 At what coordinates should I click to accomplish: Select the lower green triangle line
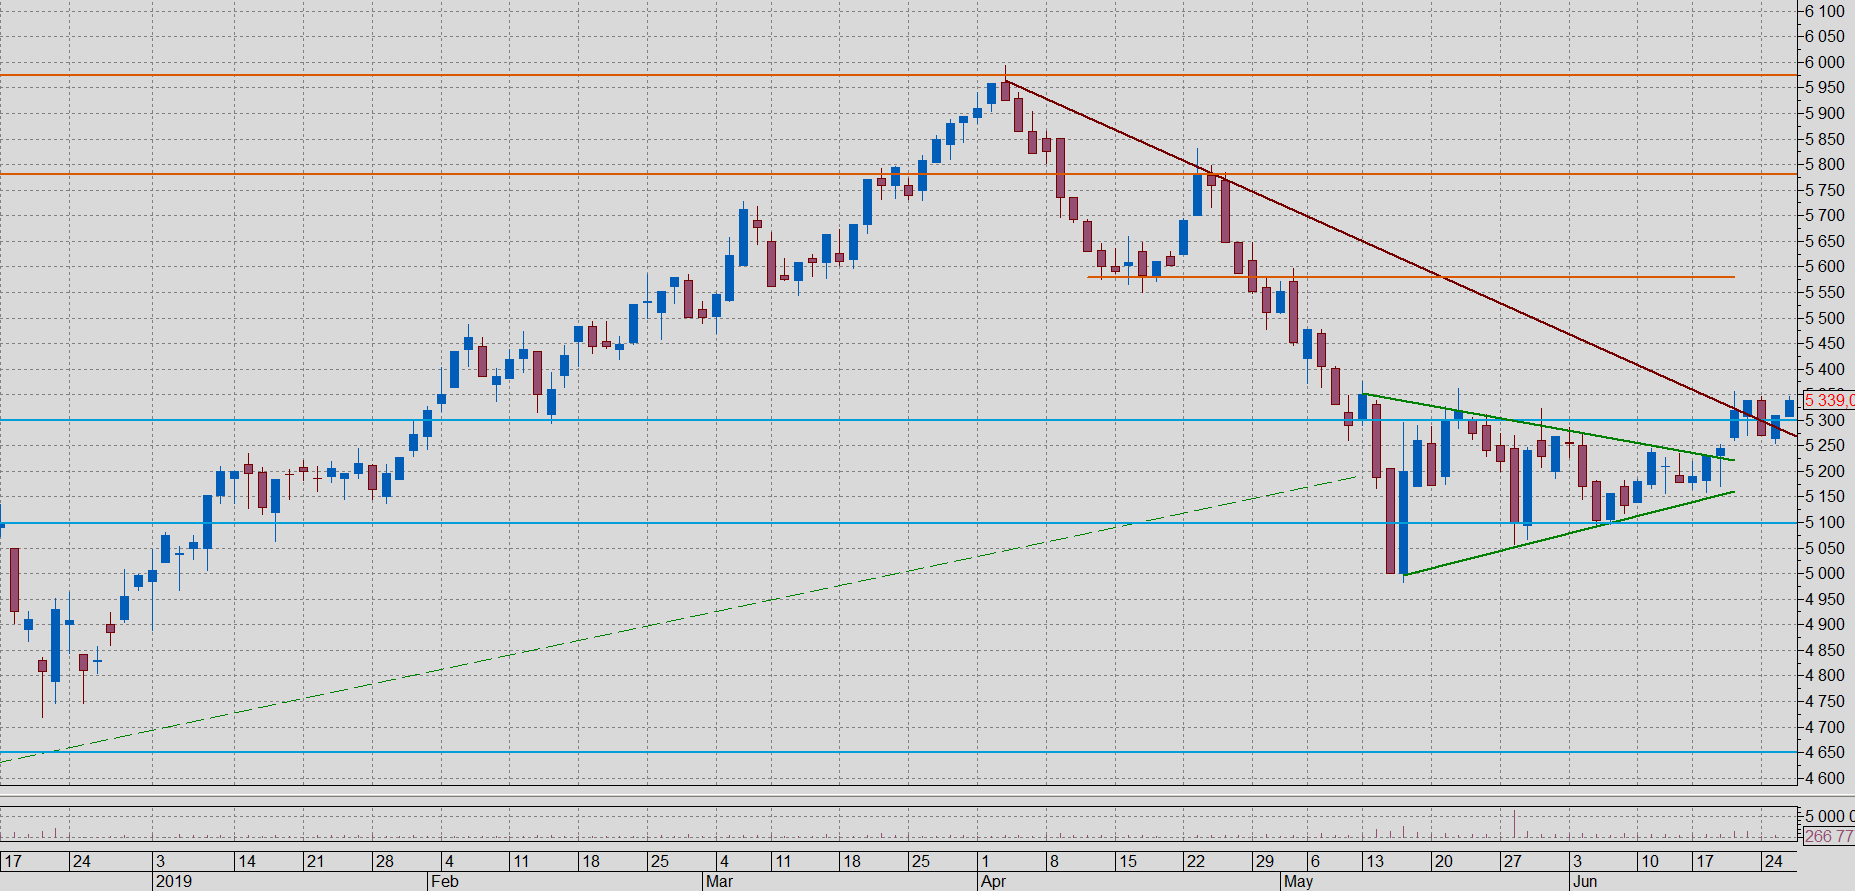point(1570,533)
